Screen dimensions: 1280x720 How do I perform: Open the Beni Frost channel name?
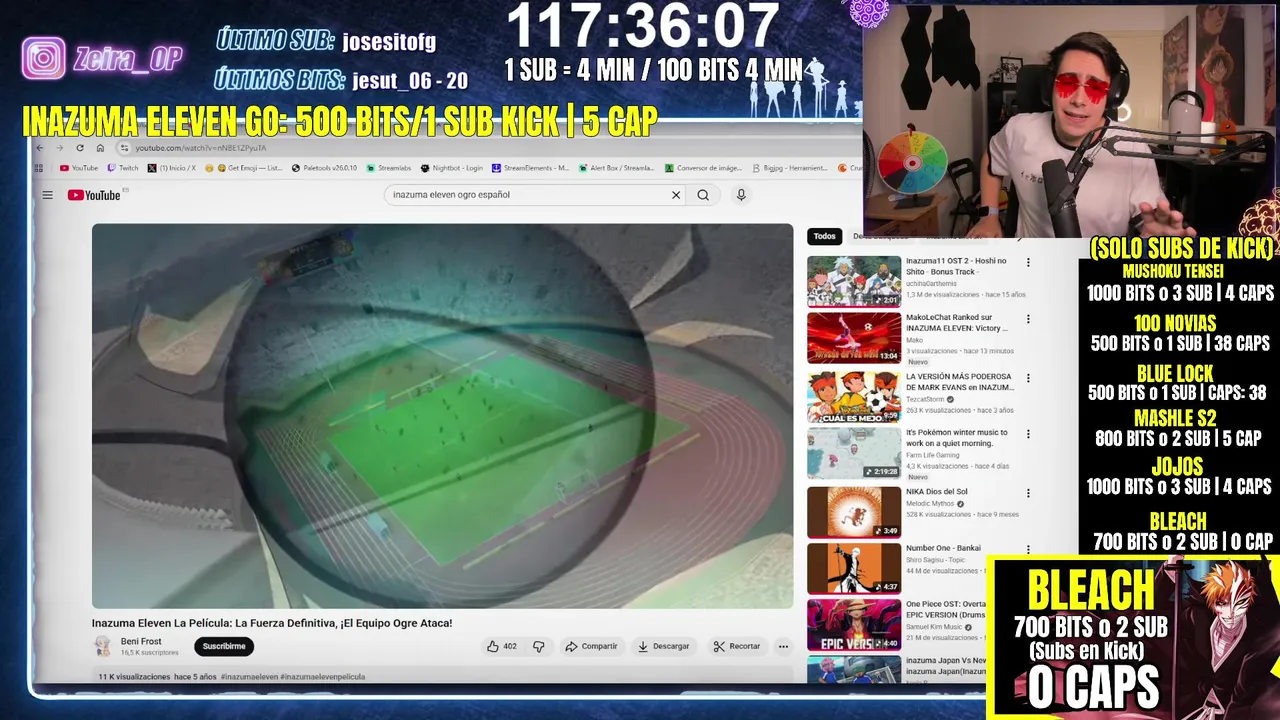coord(141,641)
